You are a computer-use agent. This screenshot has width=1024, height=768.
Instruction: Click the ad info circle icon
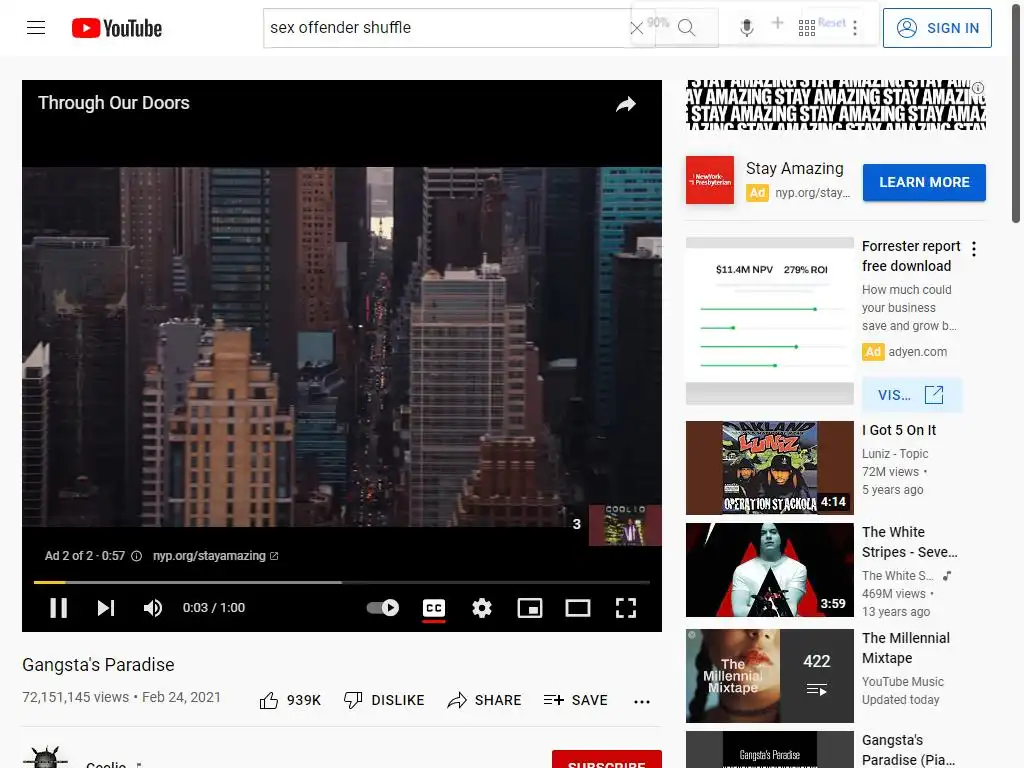click(x=136, y=556)
